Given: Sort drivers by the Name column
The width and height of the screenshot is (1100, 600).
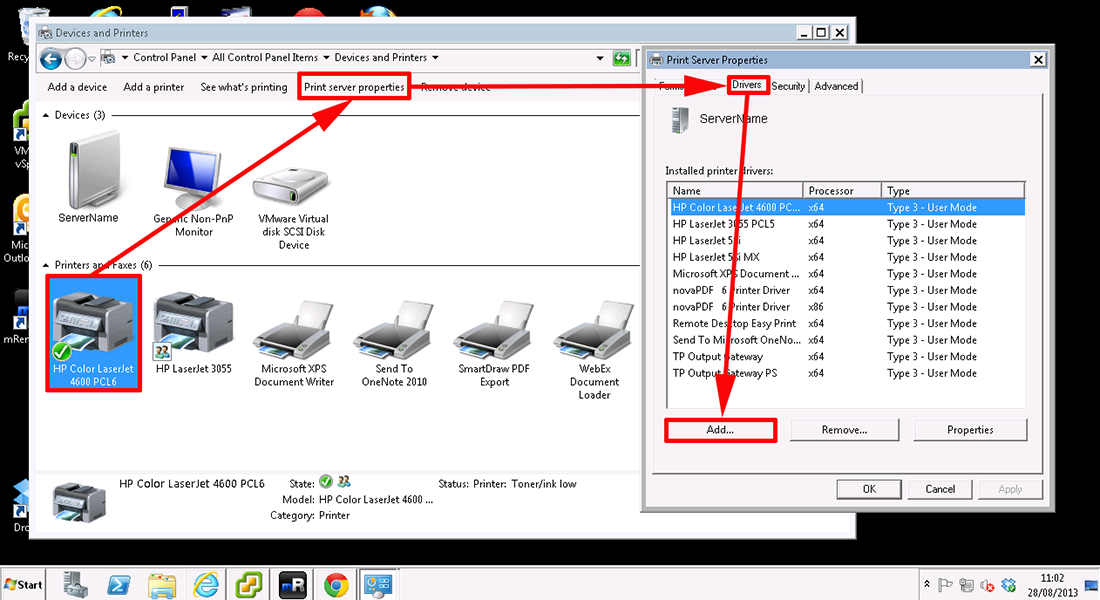Looking at the screenshot, I should (x=735, y=191).
